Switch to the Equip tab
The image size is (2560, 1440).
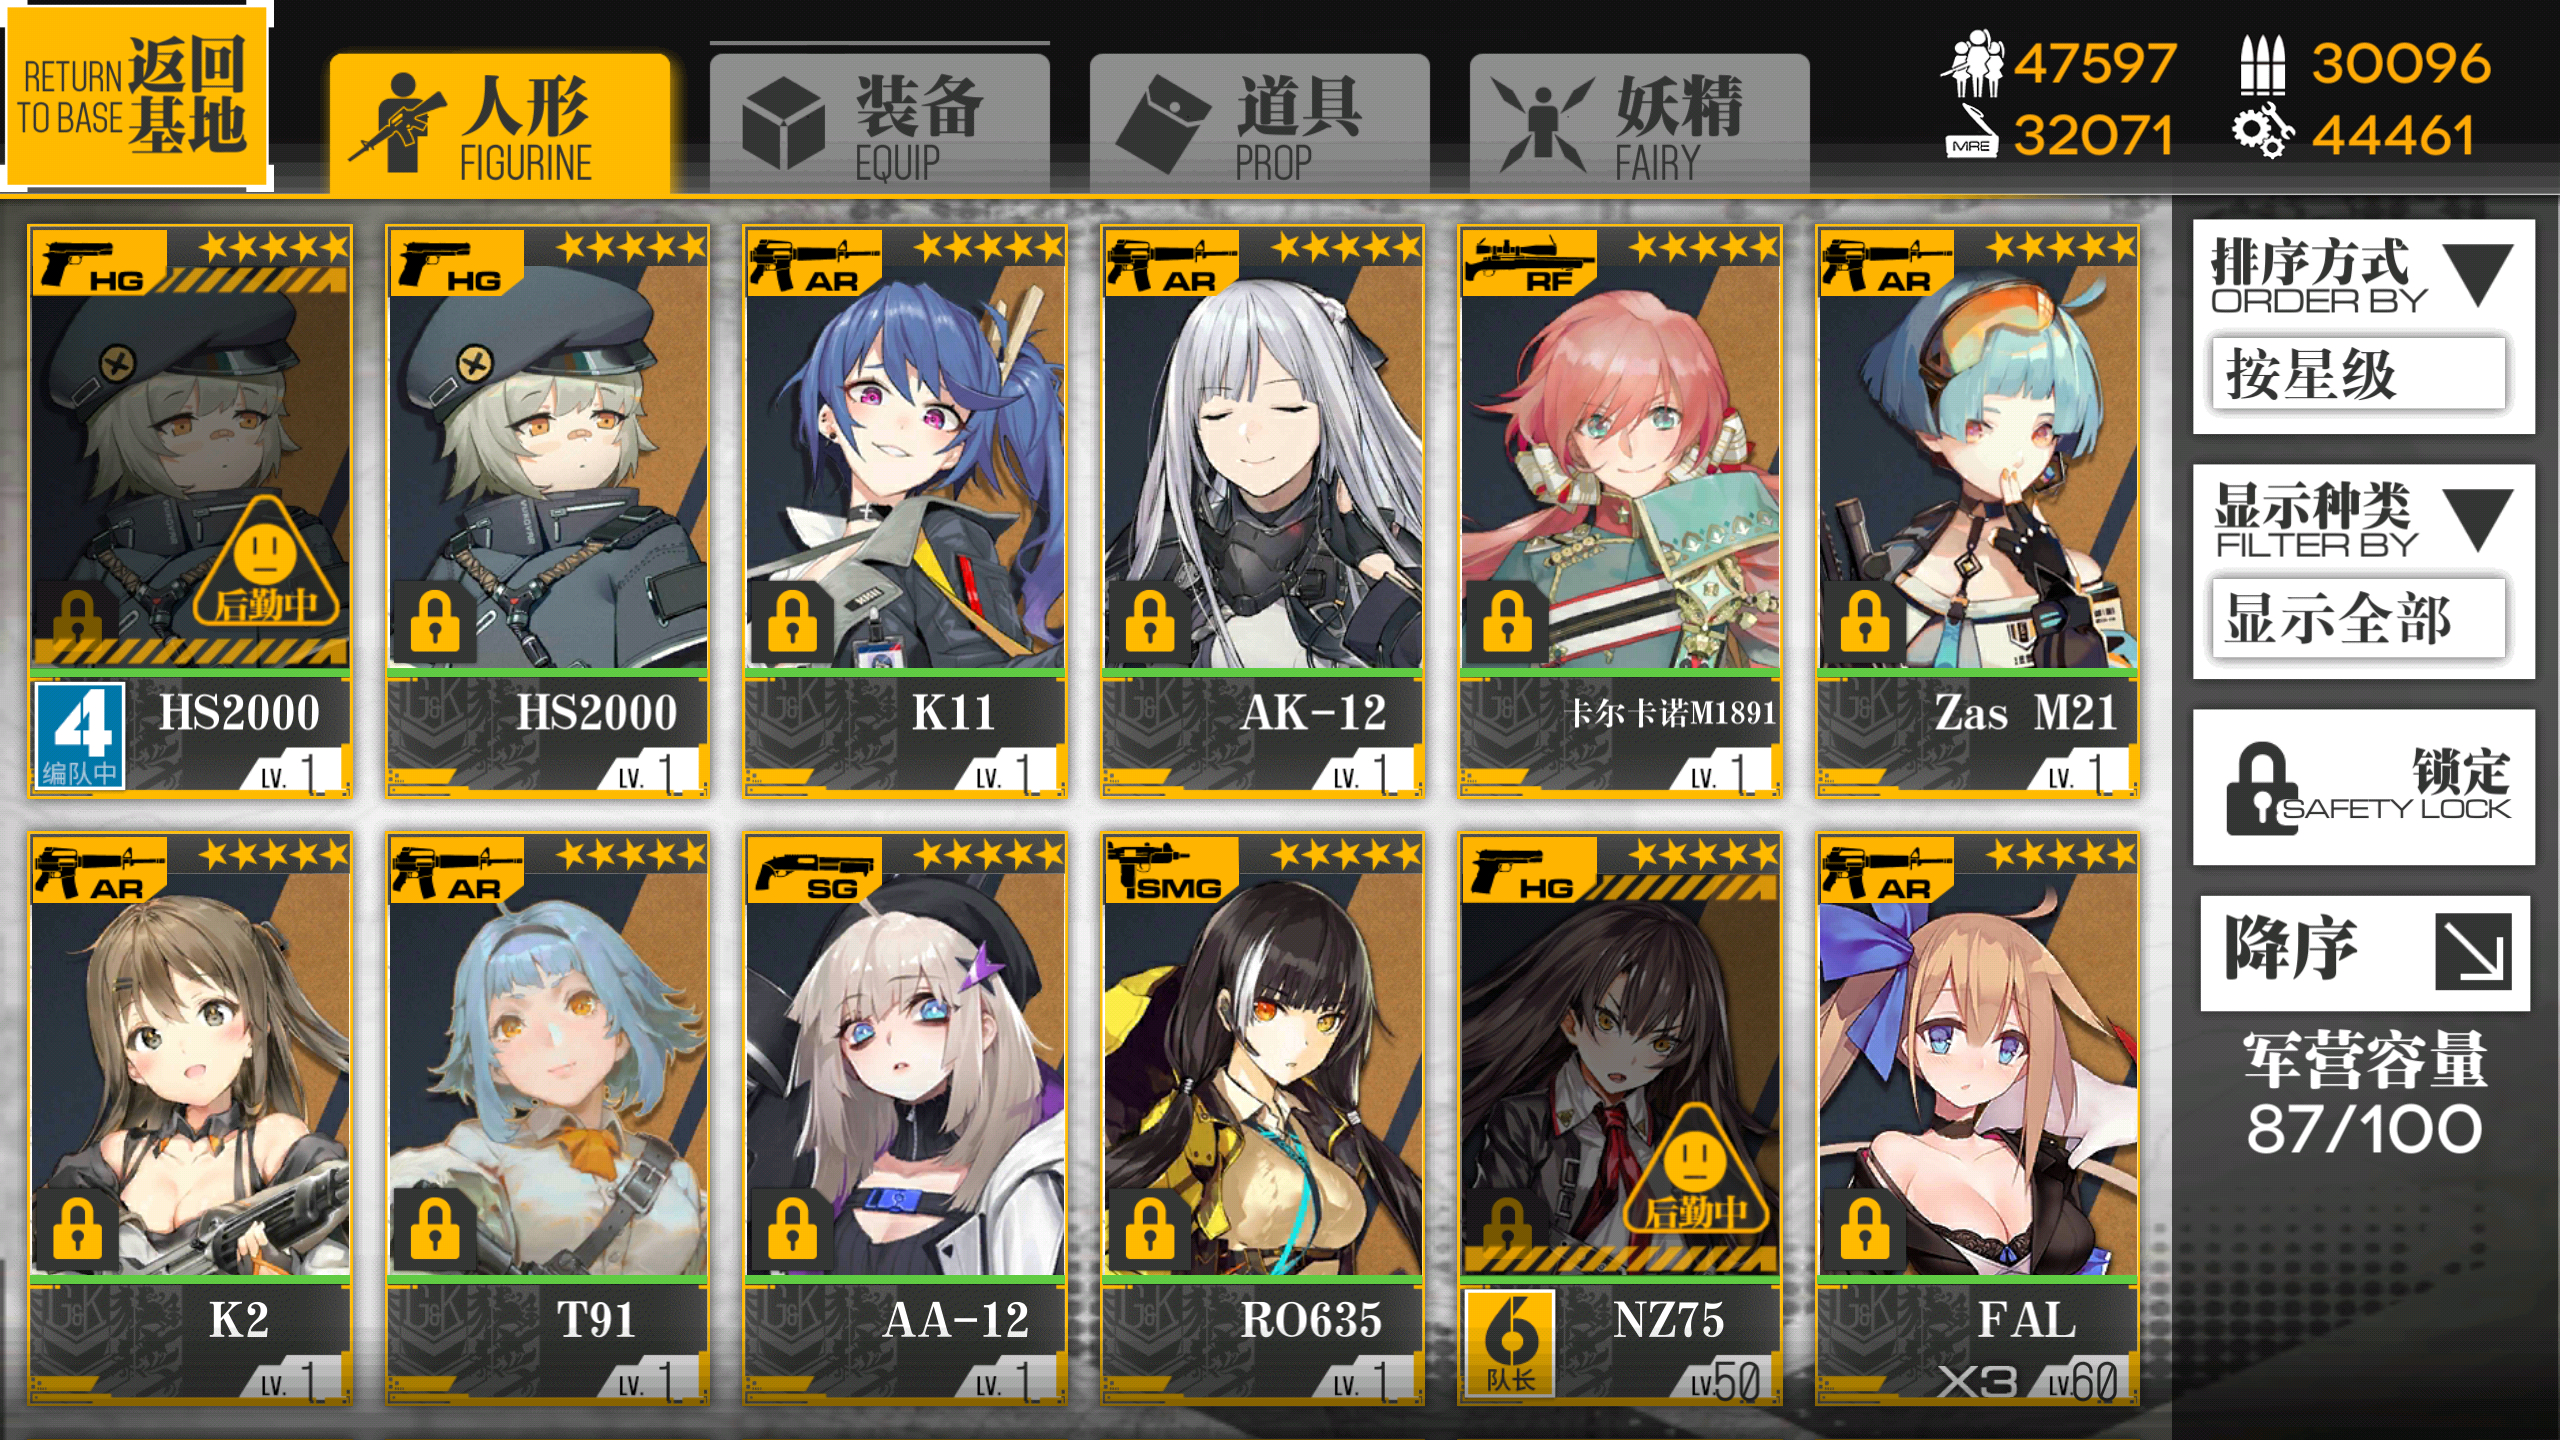[x=879, y=124]
